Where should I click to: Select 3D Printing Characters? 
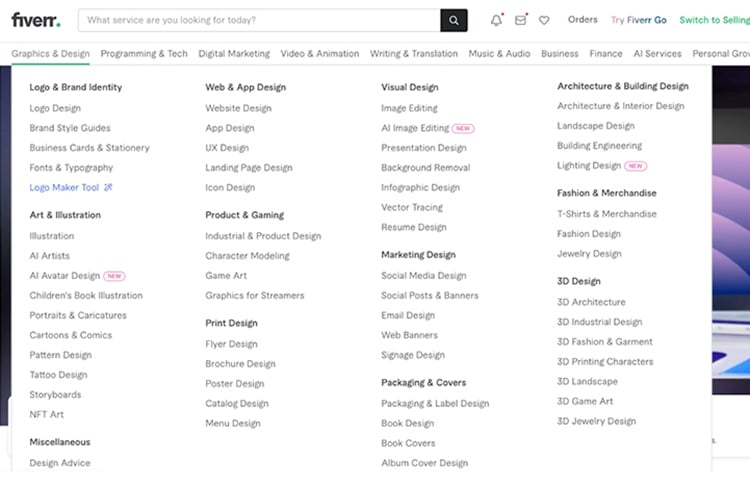click(x=605, y=362)
